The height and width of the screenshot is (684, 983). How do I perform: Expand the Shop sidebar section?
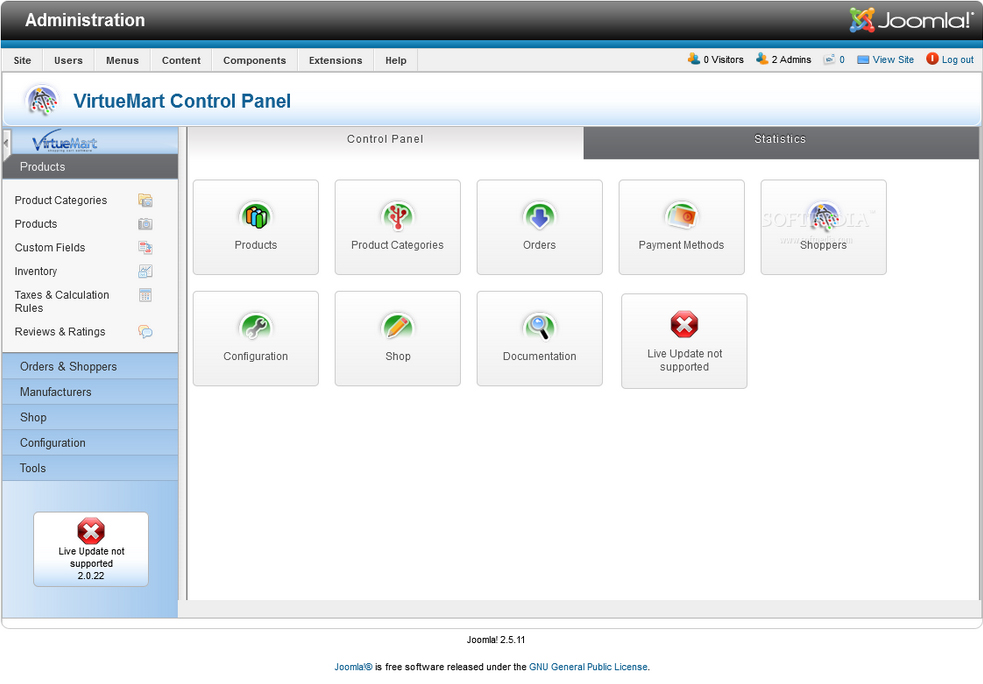pos(90,418)
